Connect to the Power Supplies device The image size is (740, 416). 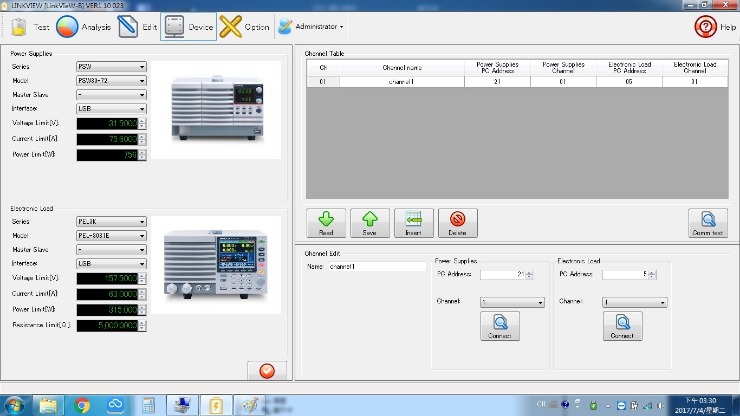click(x=499, y=326)
